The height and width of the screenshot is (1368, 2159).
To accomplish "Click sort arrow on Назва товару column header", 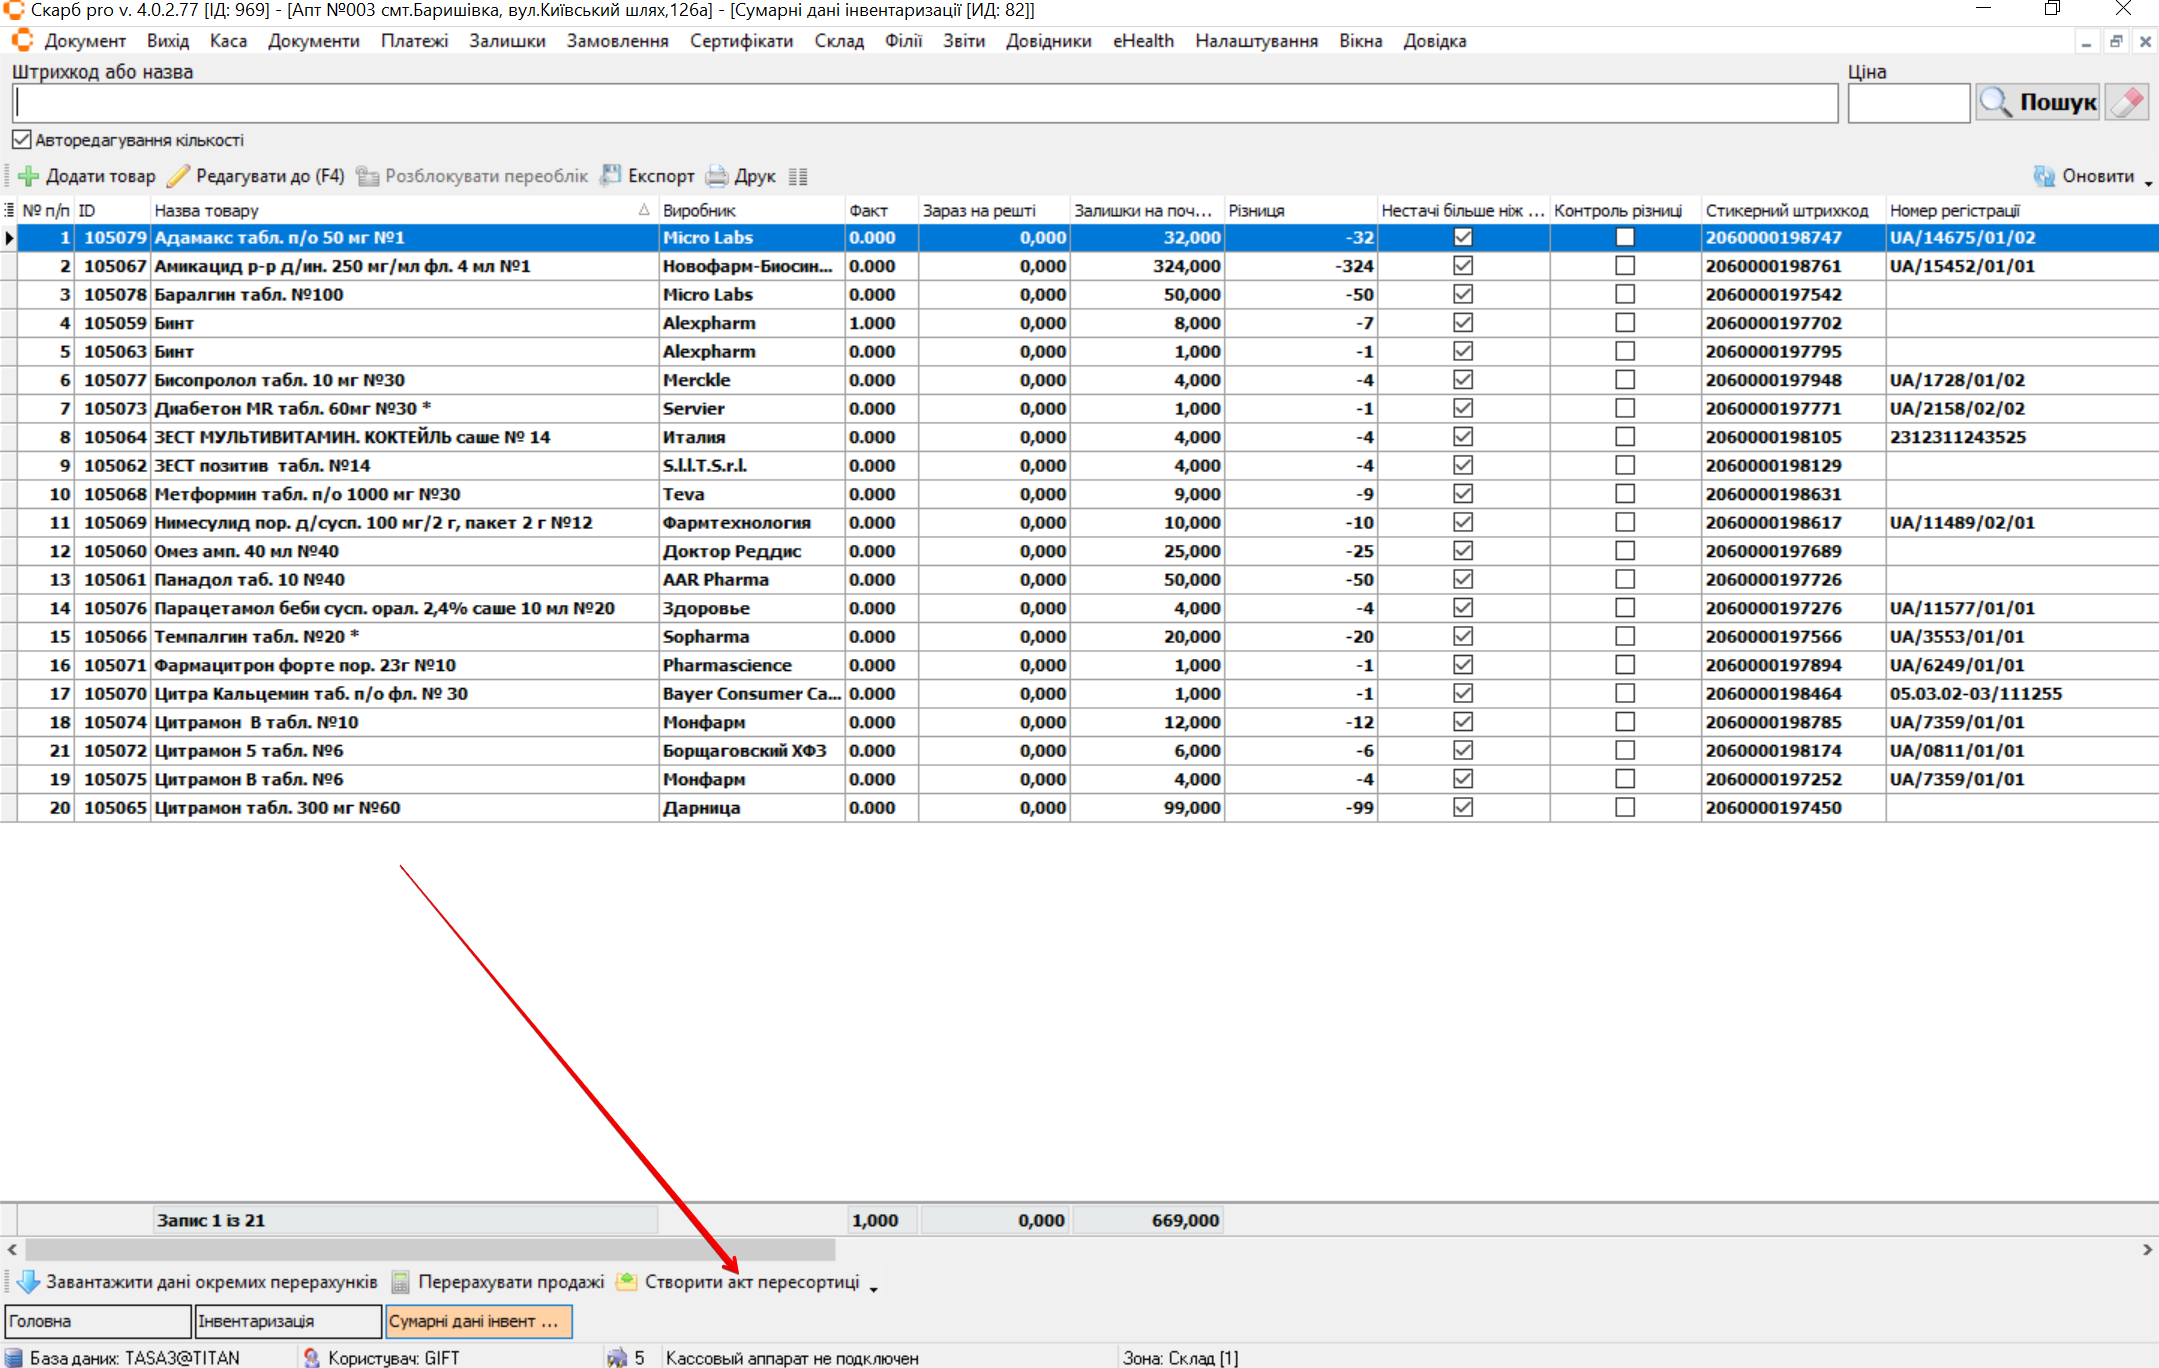I will pyautogui.click(x=643, y=210).
